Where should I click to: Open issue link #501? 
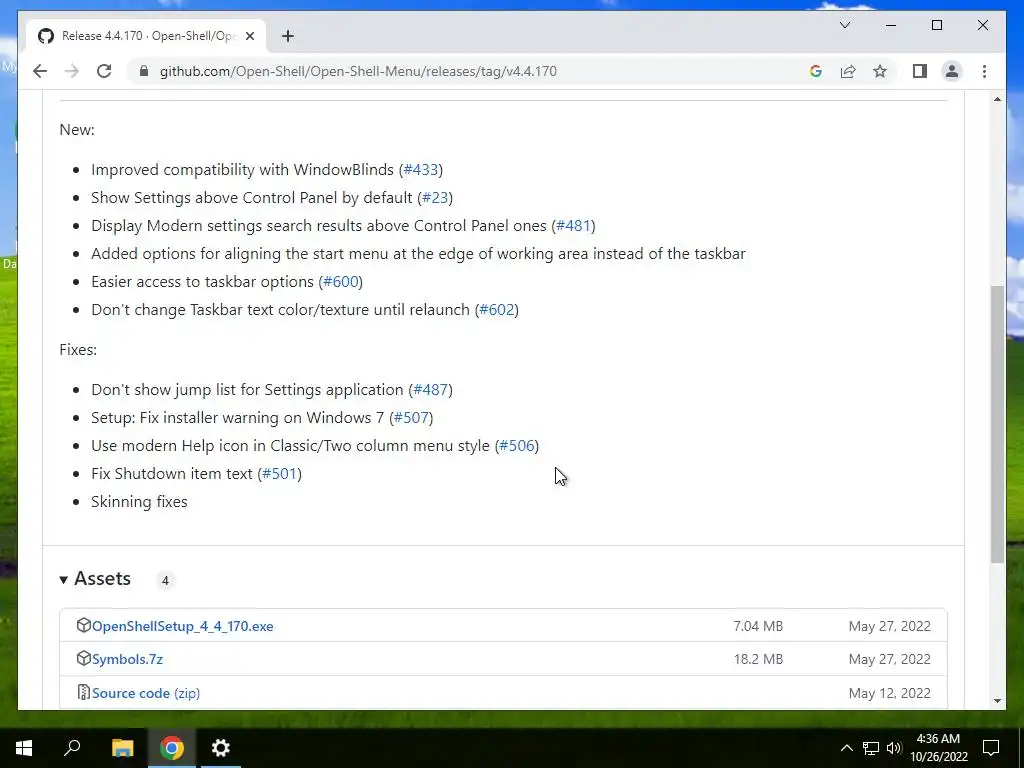click(x=280, y=474)
